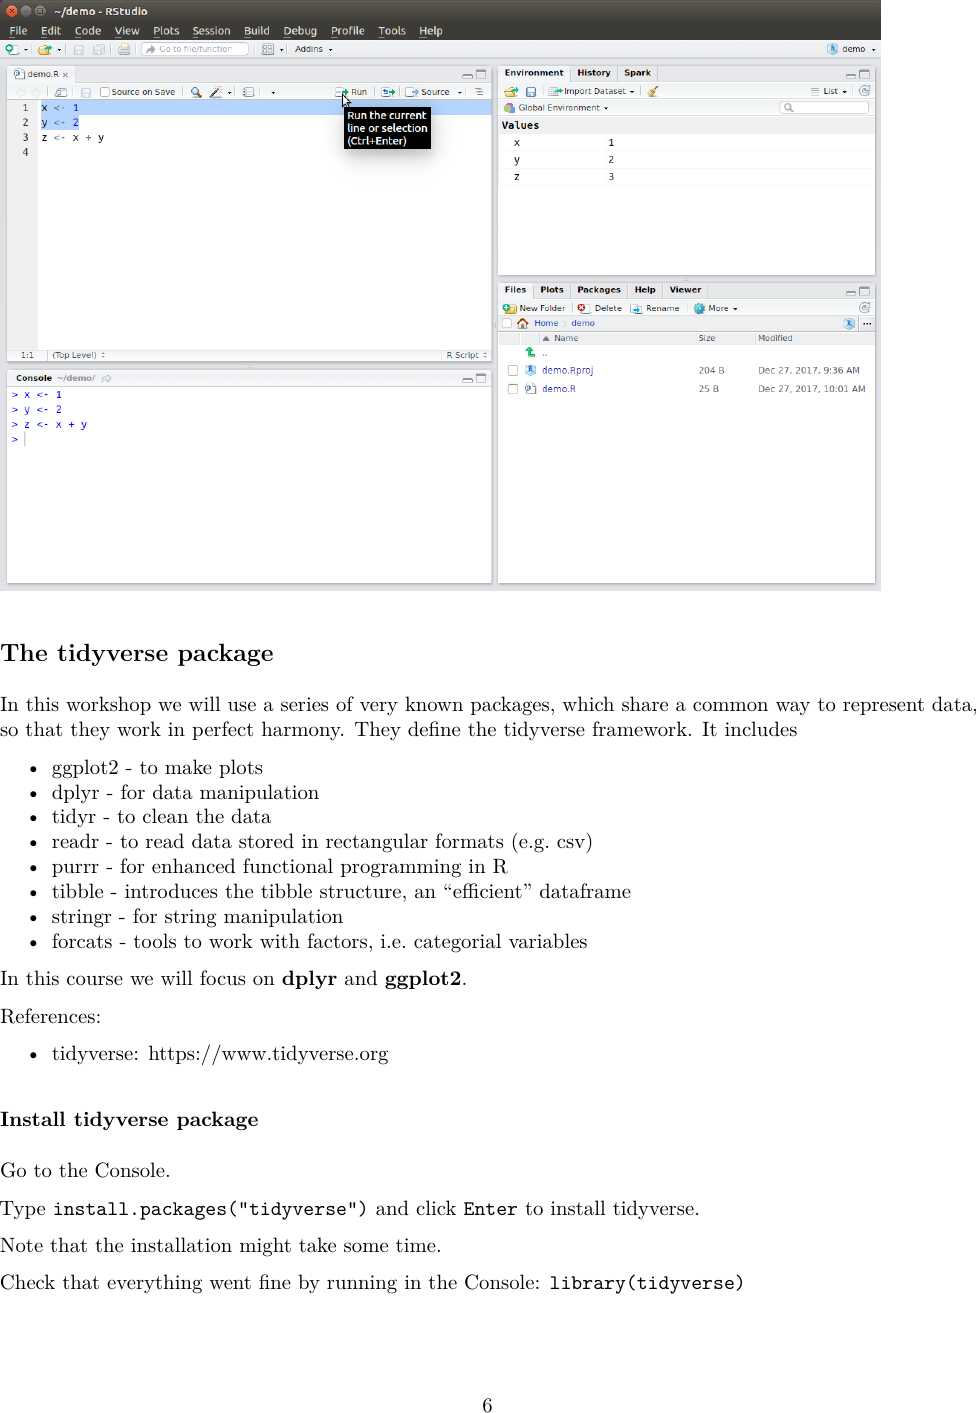Click the Re-run previous code icon
Screen dimensions: 976x1413
[388, 92]
